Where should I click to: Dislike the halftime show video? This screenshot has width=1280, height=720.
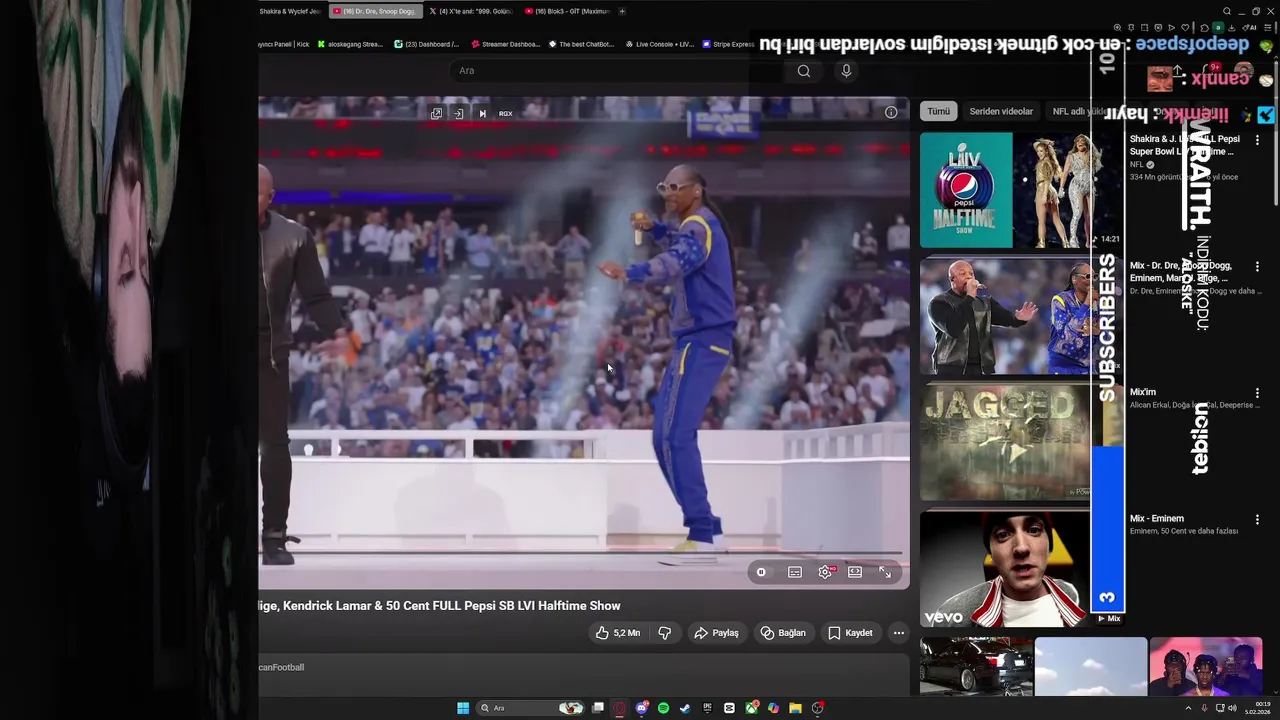click(x=664, y=633)
